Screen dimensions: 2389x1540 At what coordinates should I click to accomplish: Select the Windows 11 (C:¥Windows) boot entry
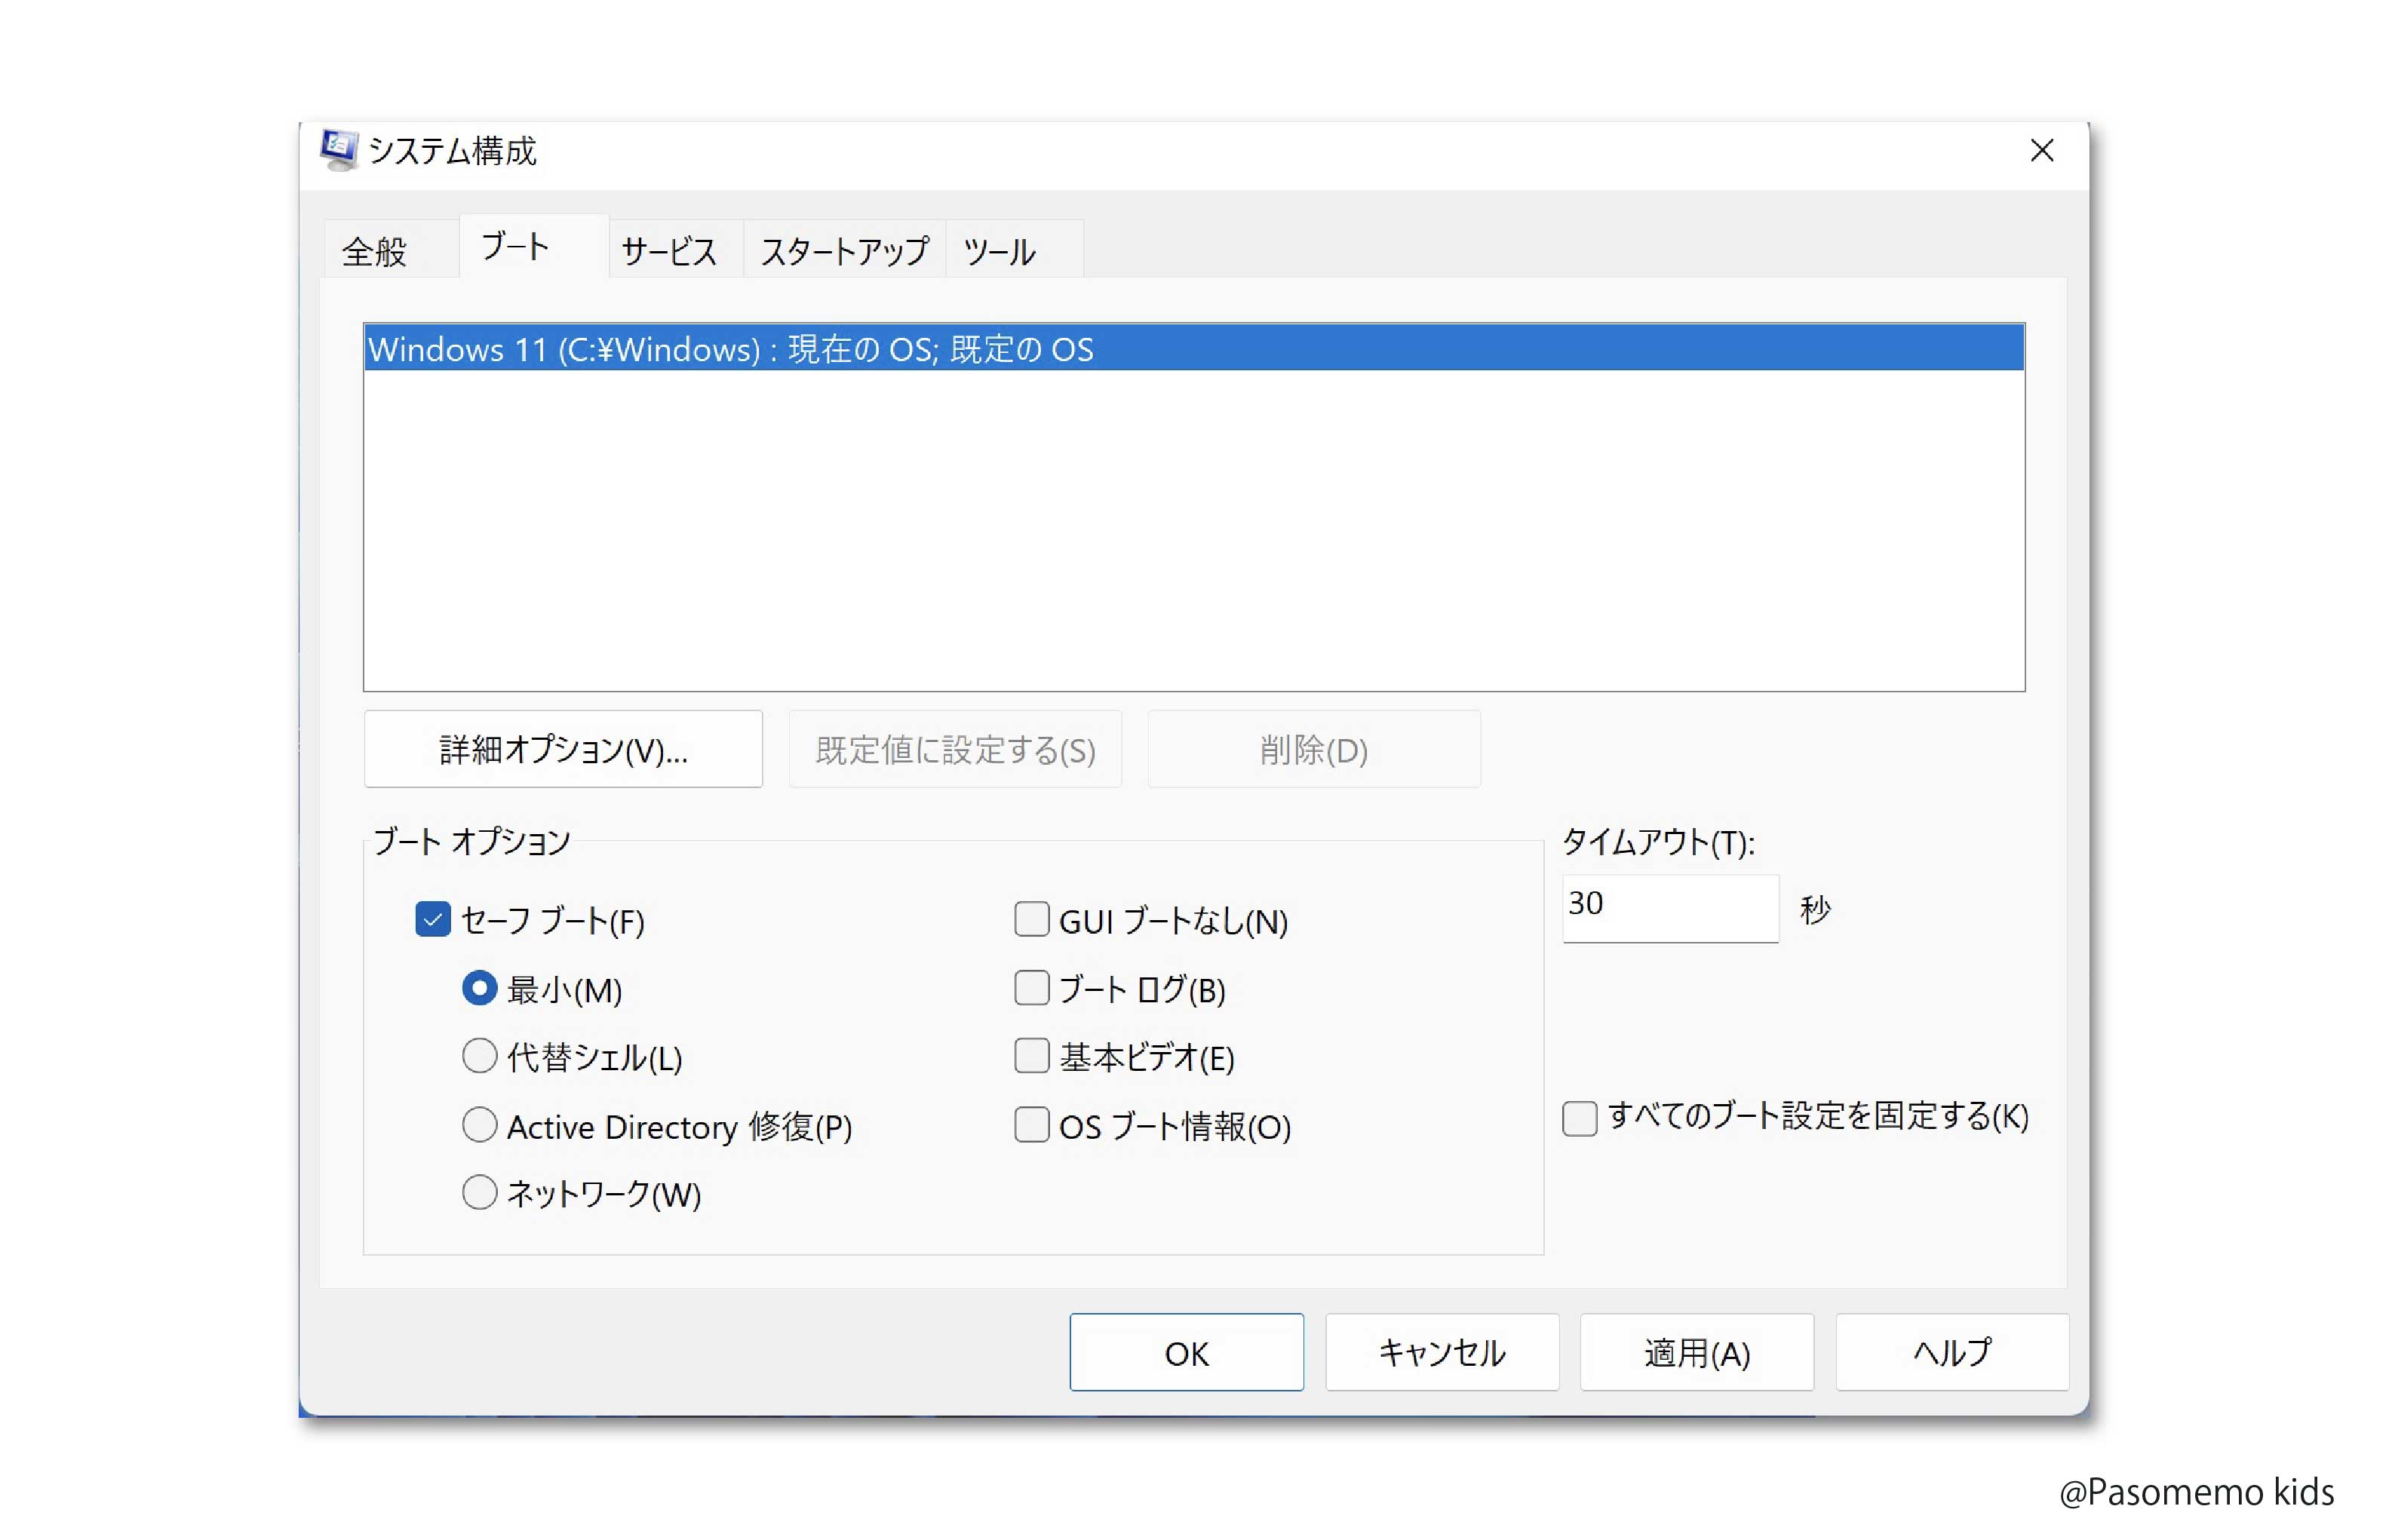[x=1193, y=348]
